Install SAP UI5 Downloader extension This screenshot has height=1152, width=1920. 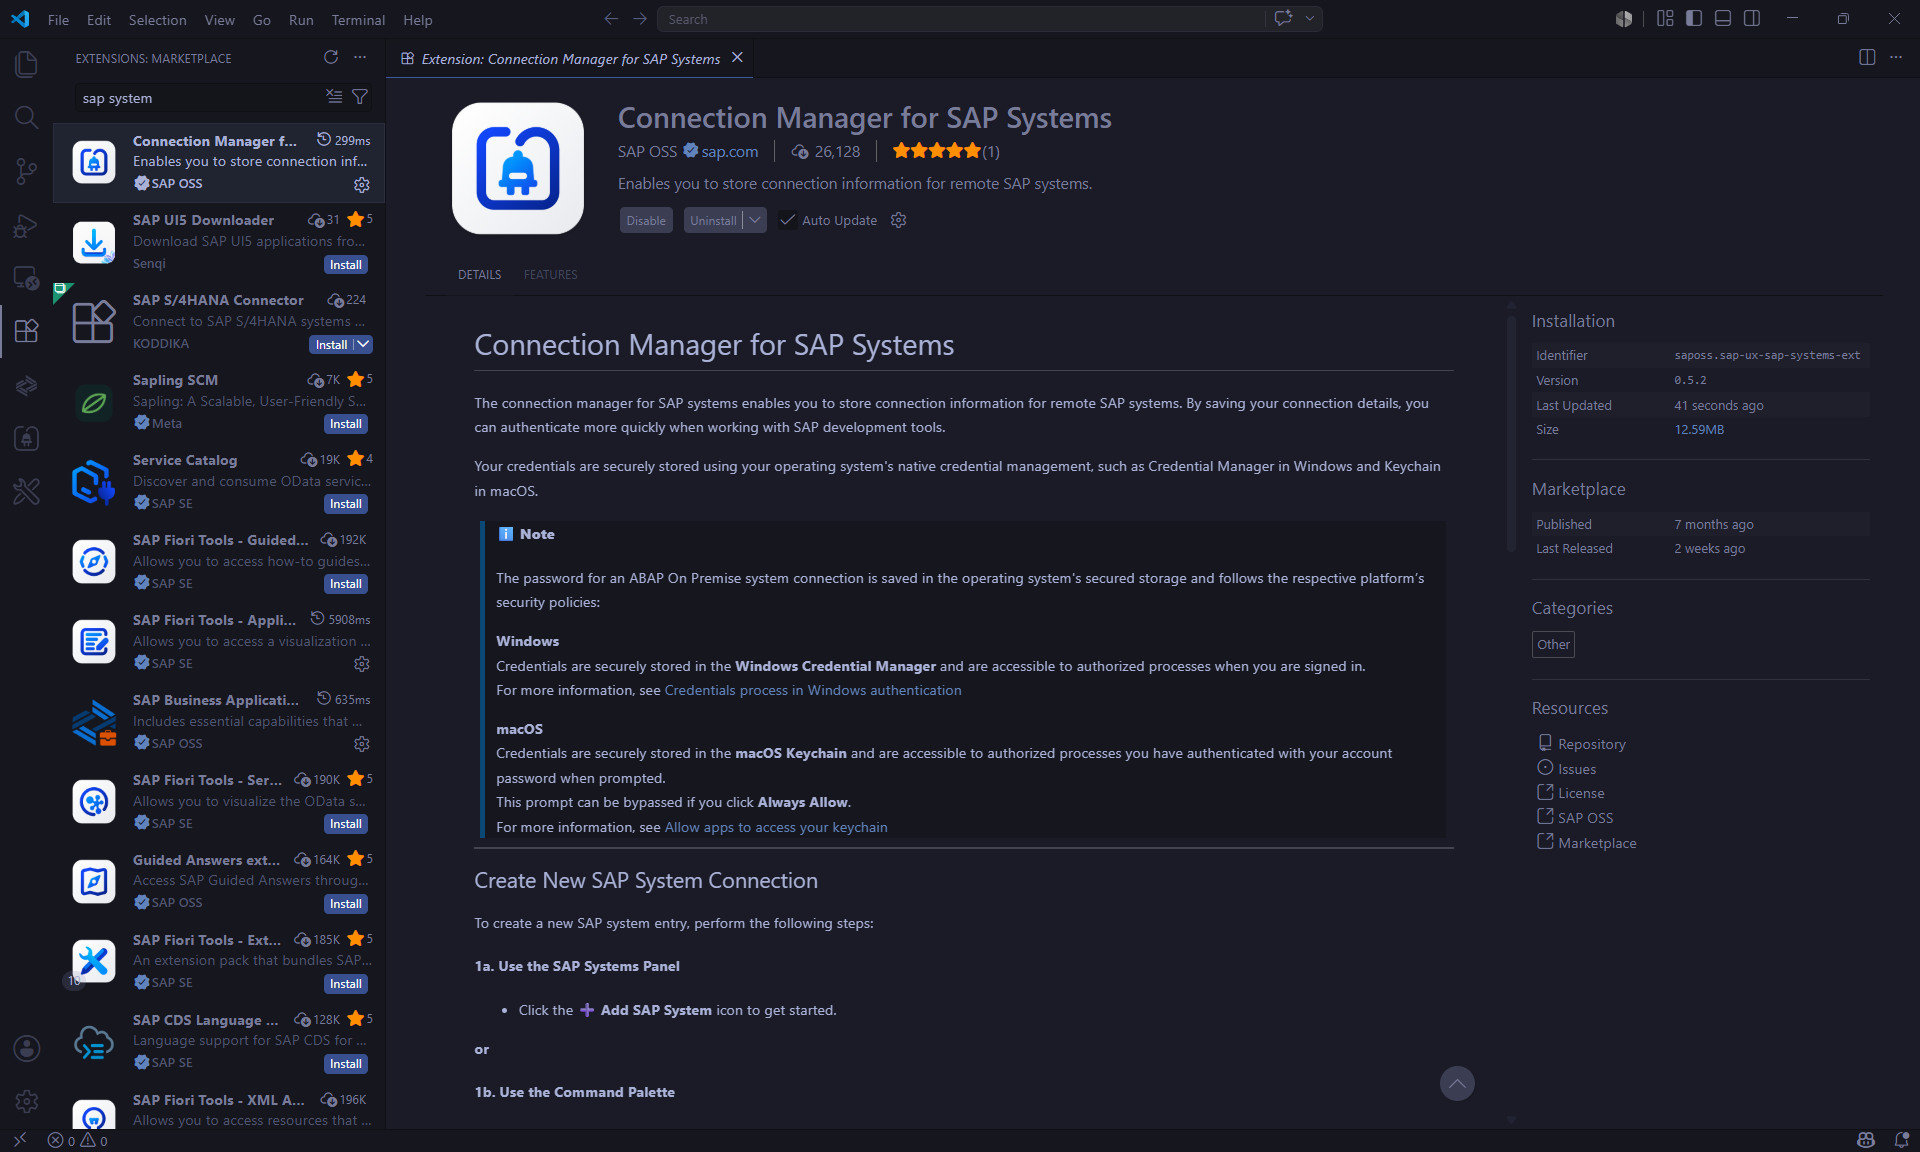(346, 264)
